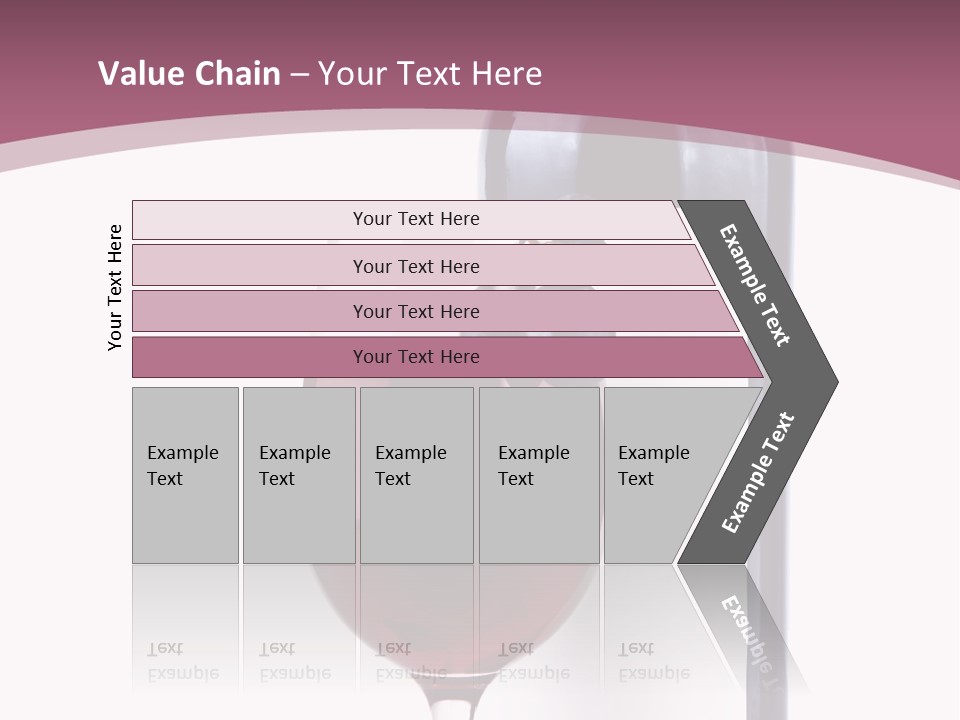Screen dimensions: 960x720
Task: Select the first gray "Example Text" box
Action: click(x=185, y=475)
